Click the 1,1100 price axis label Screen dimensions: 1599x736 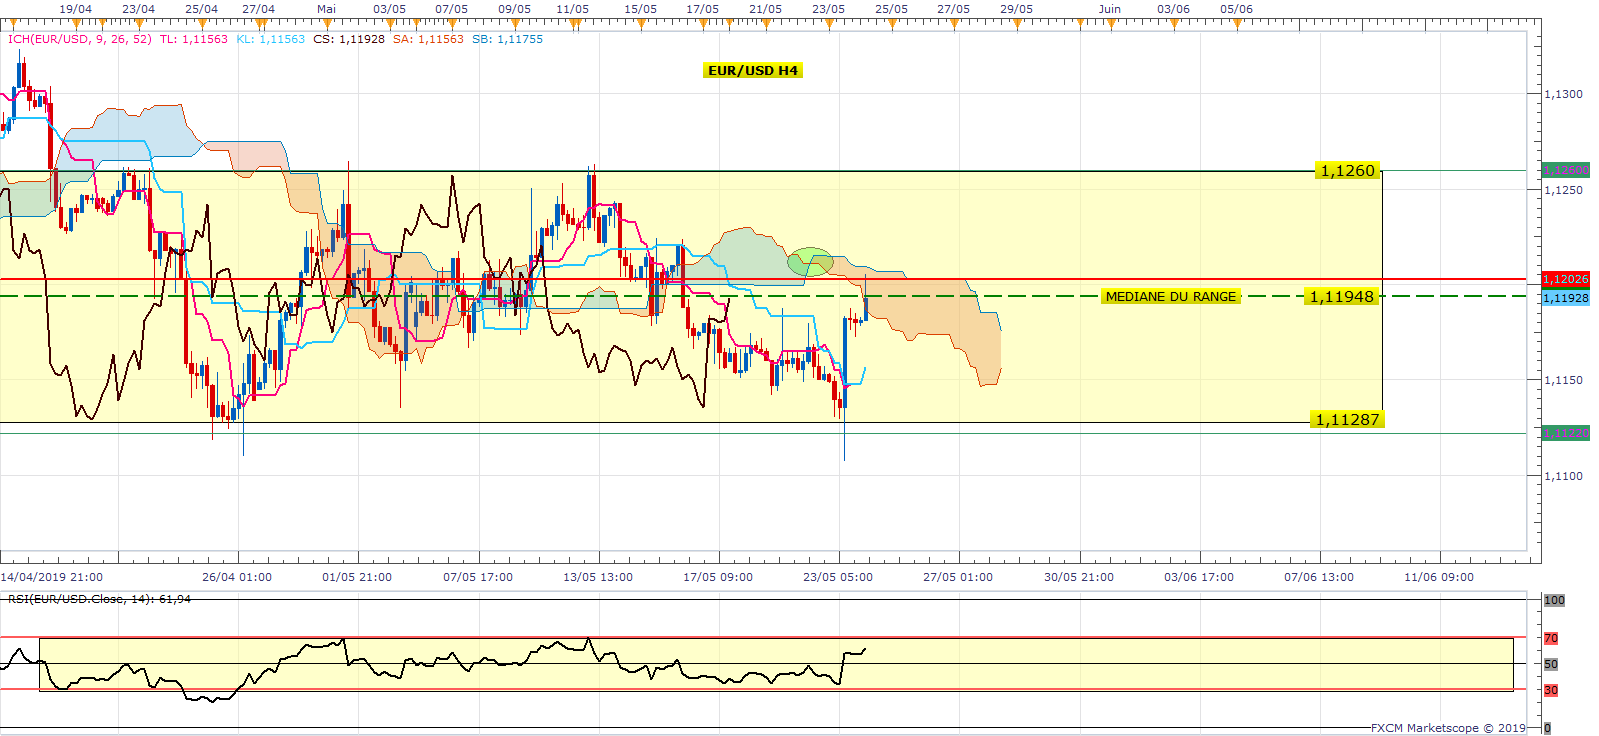pyautogui.click(x=1564, y=476)
